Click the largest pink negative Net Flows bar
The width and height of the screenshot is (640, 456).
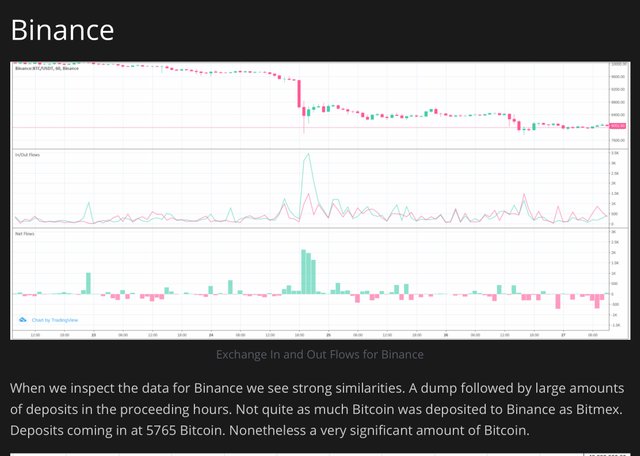[558, 301]
